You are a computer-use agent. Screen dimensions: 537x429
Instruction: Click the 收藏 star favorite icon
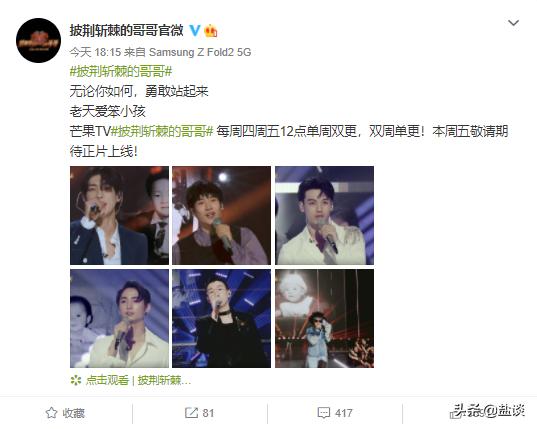coord(51,413)
